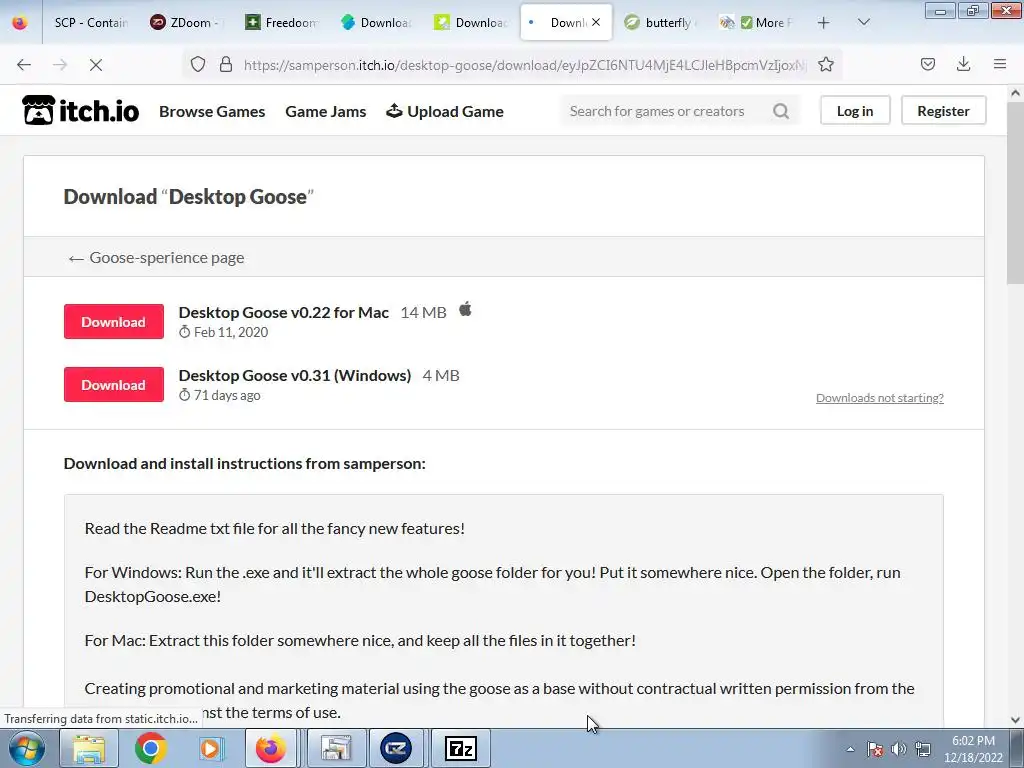Image resolution: width=1024 pixels, height=768 pixels.
Task: Stop page loading with the X button
Action: (x=96, y=65)
